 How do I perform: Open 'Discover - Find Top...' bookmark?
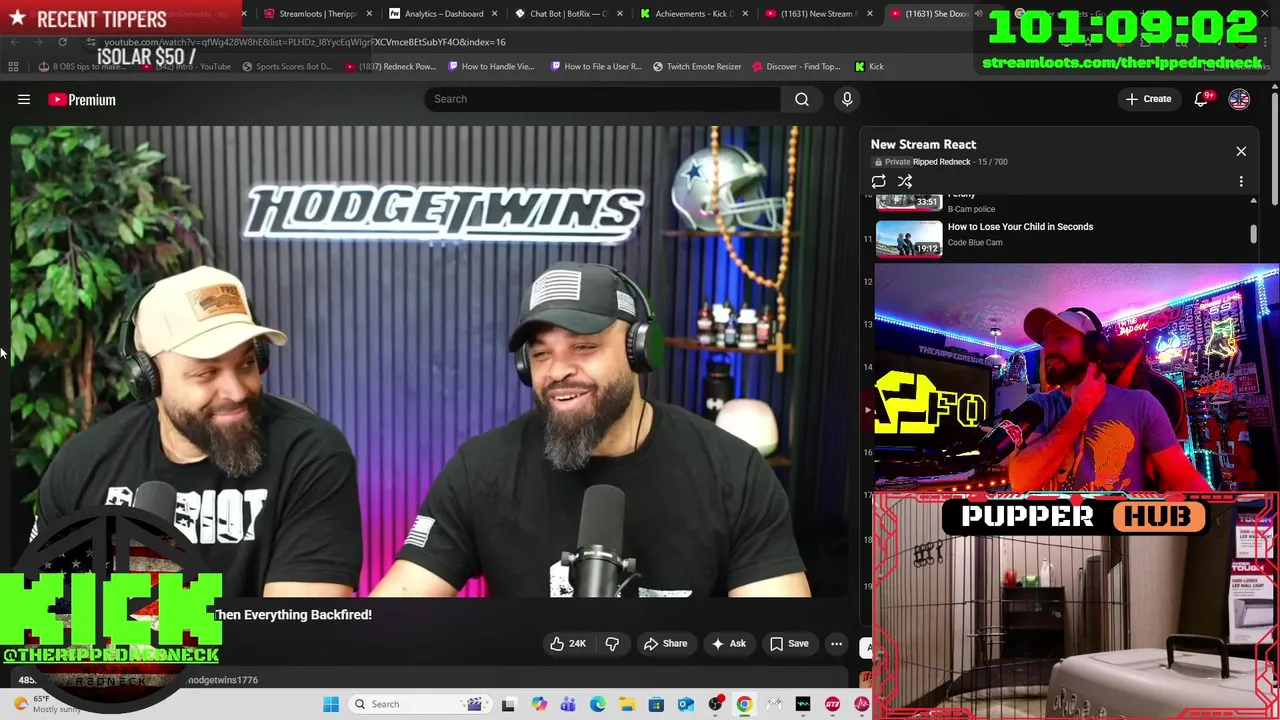(x=797, y=66)
